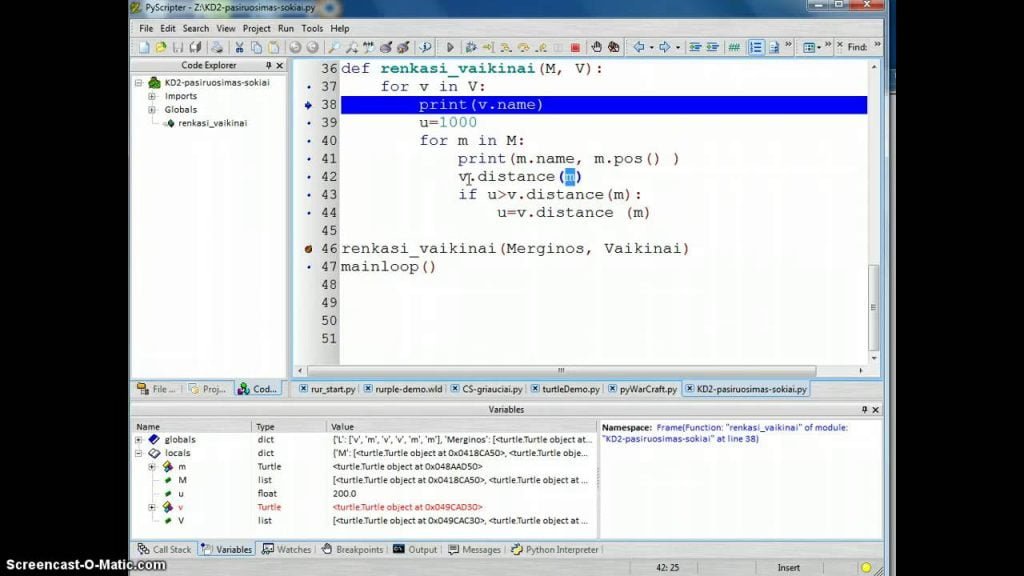Expand the red v Turtle variable
This screenshot has width=1024, height=576.
pyautogui.click(x=152, y=507)
